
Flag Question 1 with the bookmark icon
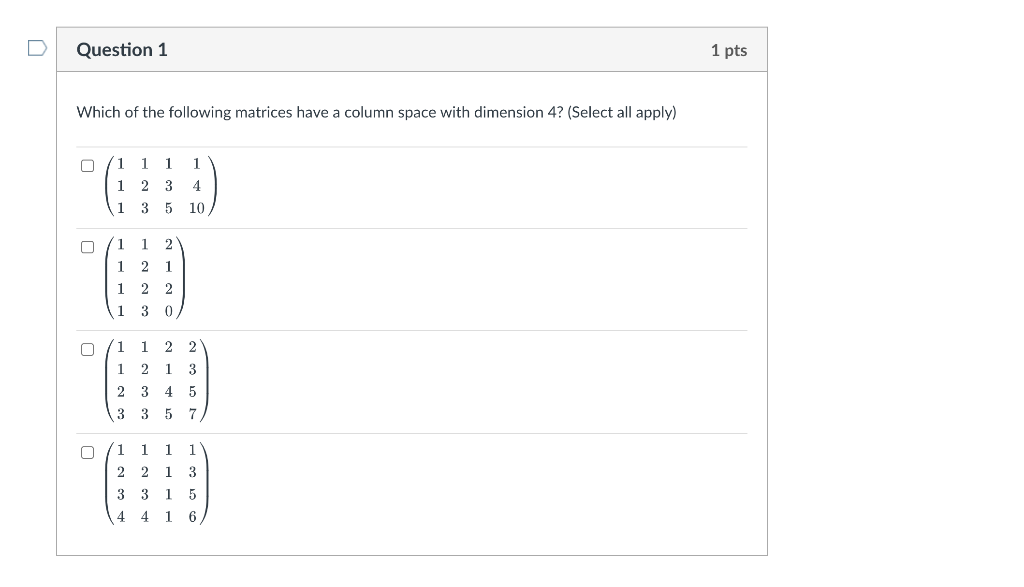pyautogui.click(x=37, y=48)
